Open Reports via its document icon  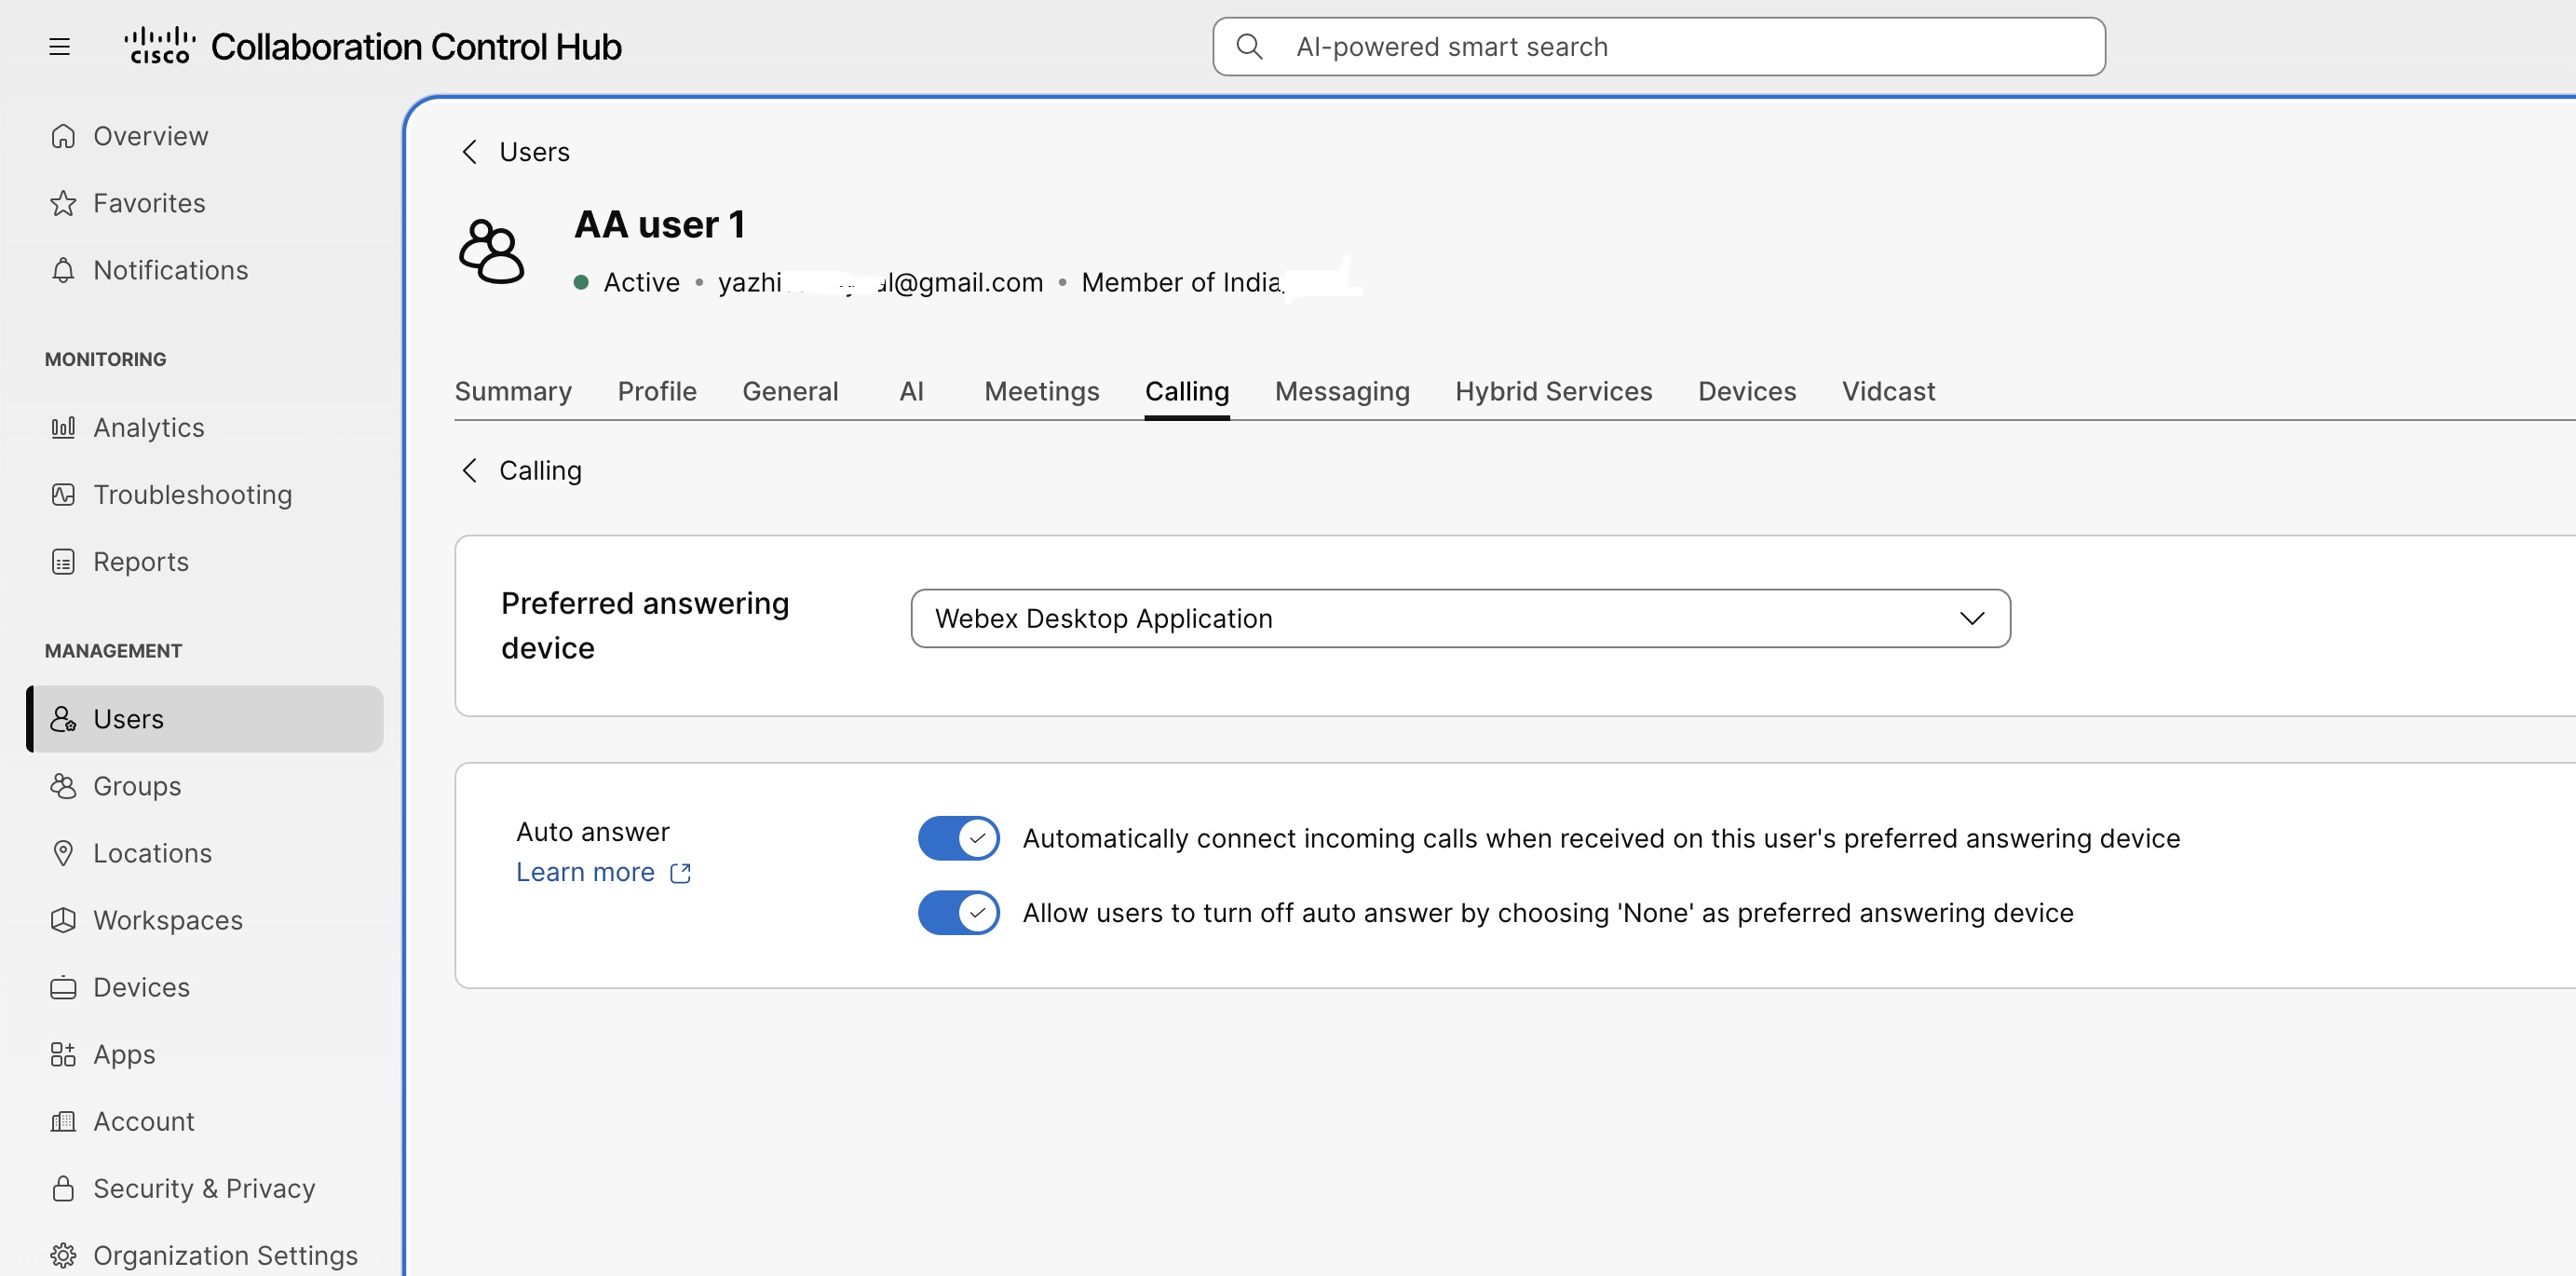point(63,561)
